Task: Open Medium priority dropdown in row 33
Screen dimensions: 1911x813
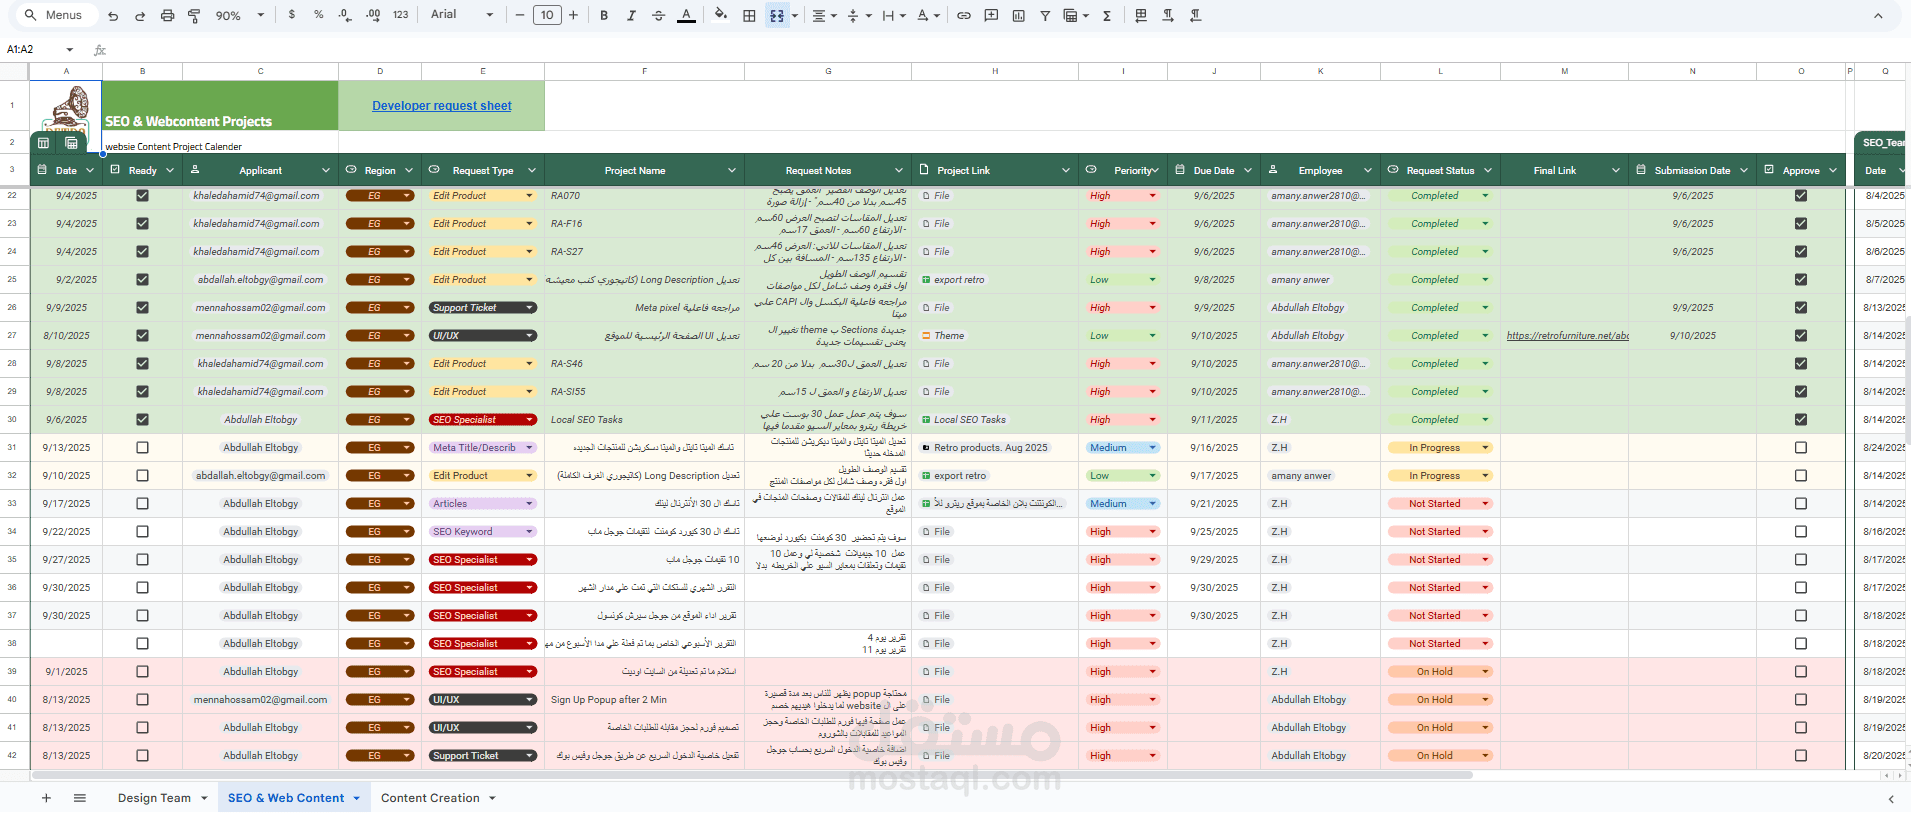Action: pos(1152,504)
